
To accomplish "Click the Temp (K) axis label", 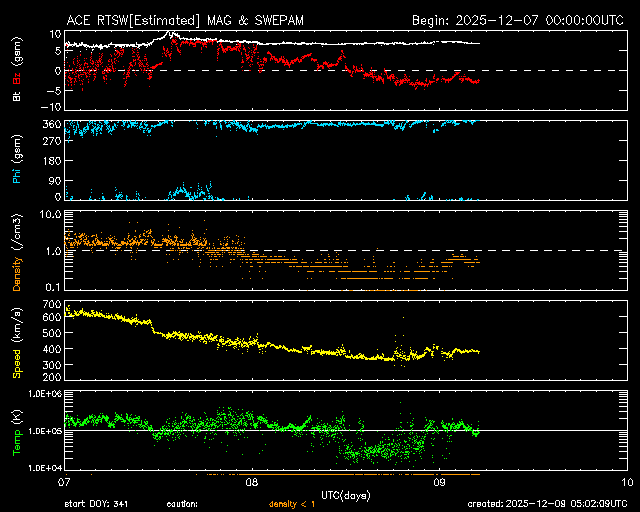I will 18,431.
